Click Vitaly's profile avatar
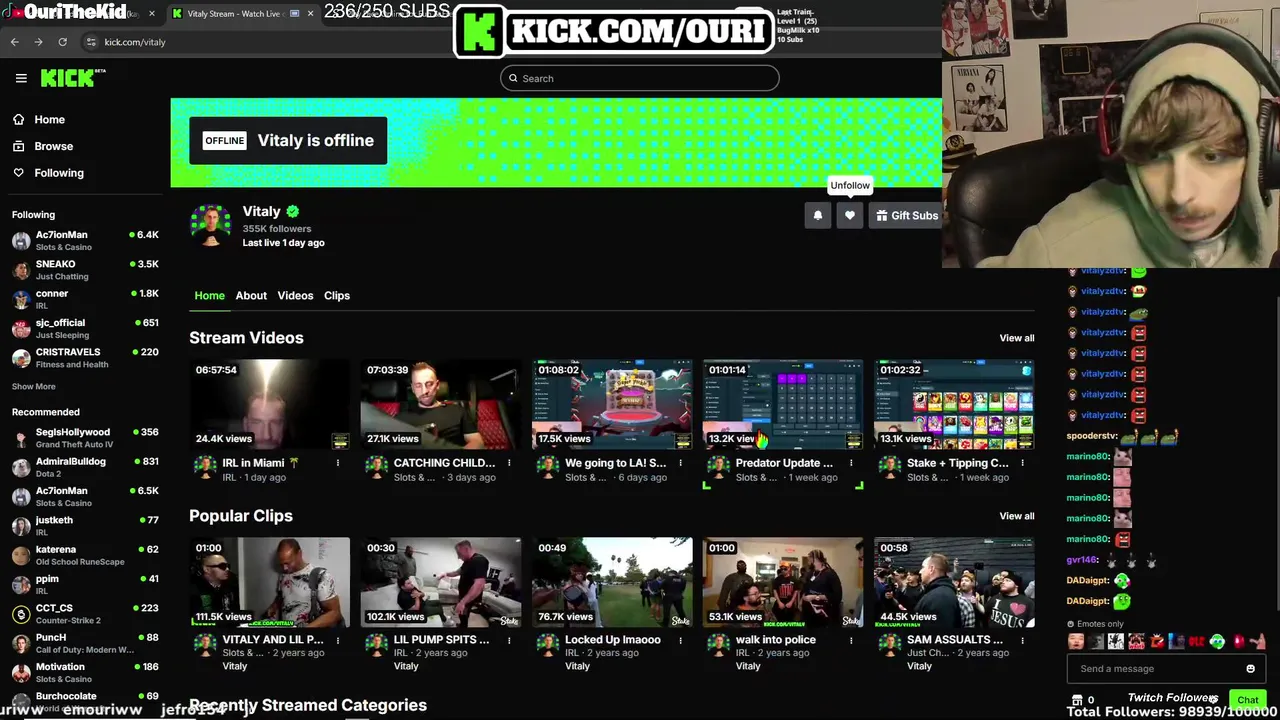The height and width of the screenshot is (720, 1280). [x=211, y=225]
